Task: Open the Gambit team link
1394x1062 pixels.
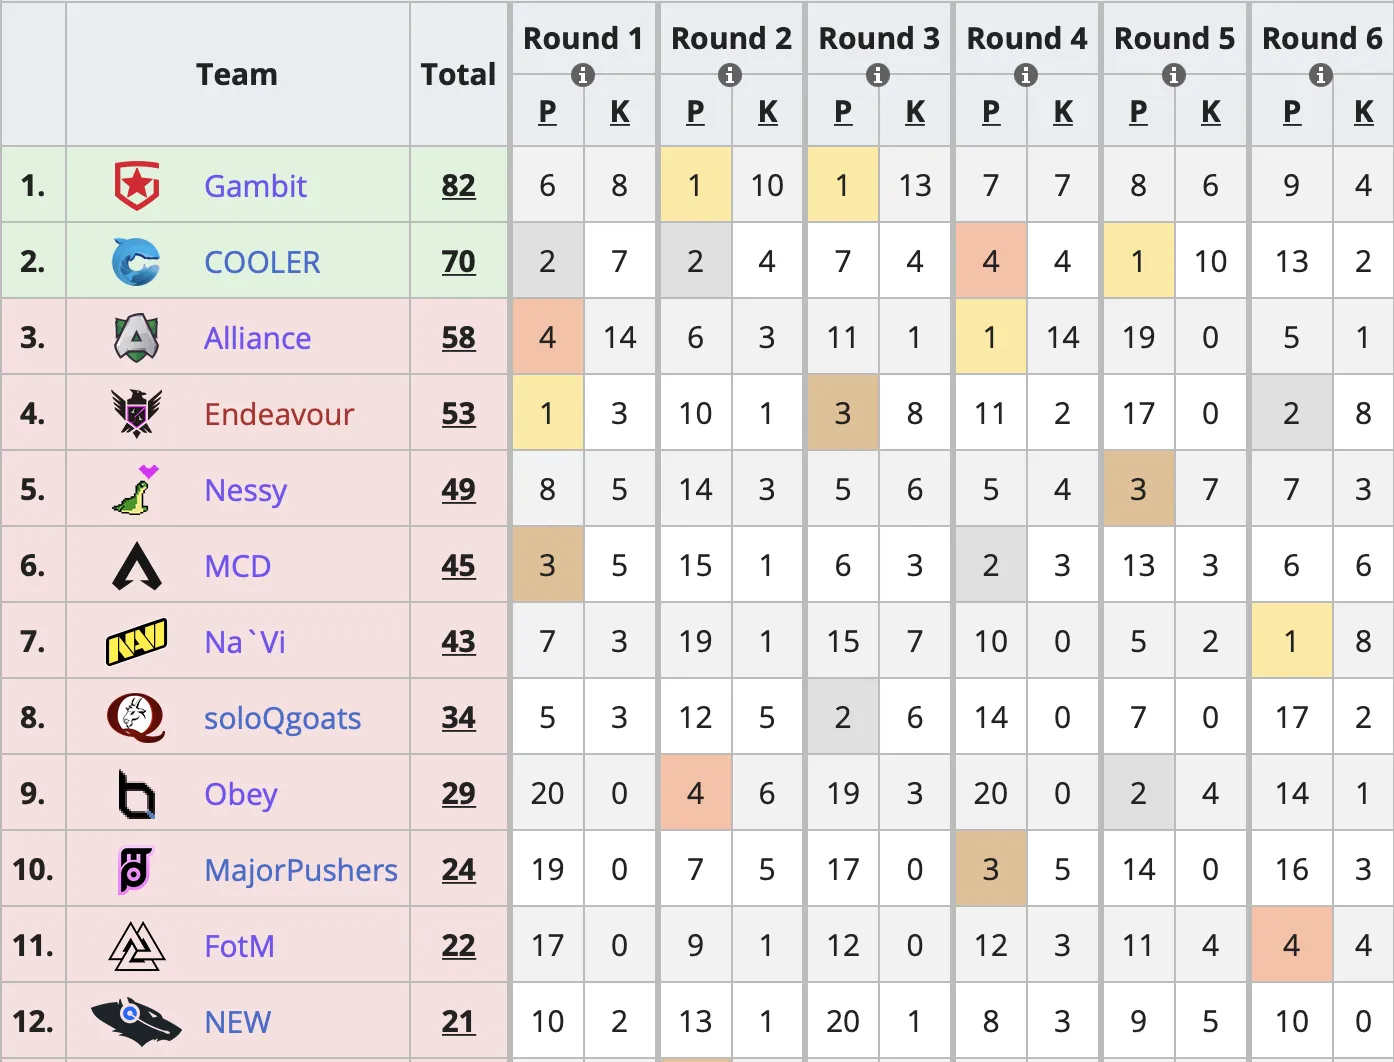Action: pyautogui.click(x=255, y=186)
